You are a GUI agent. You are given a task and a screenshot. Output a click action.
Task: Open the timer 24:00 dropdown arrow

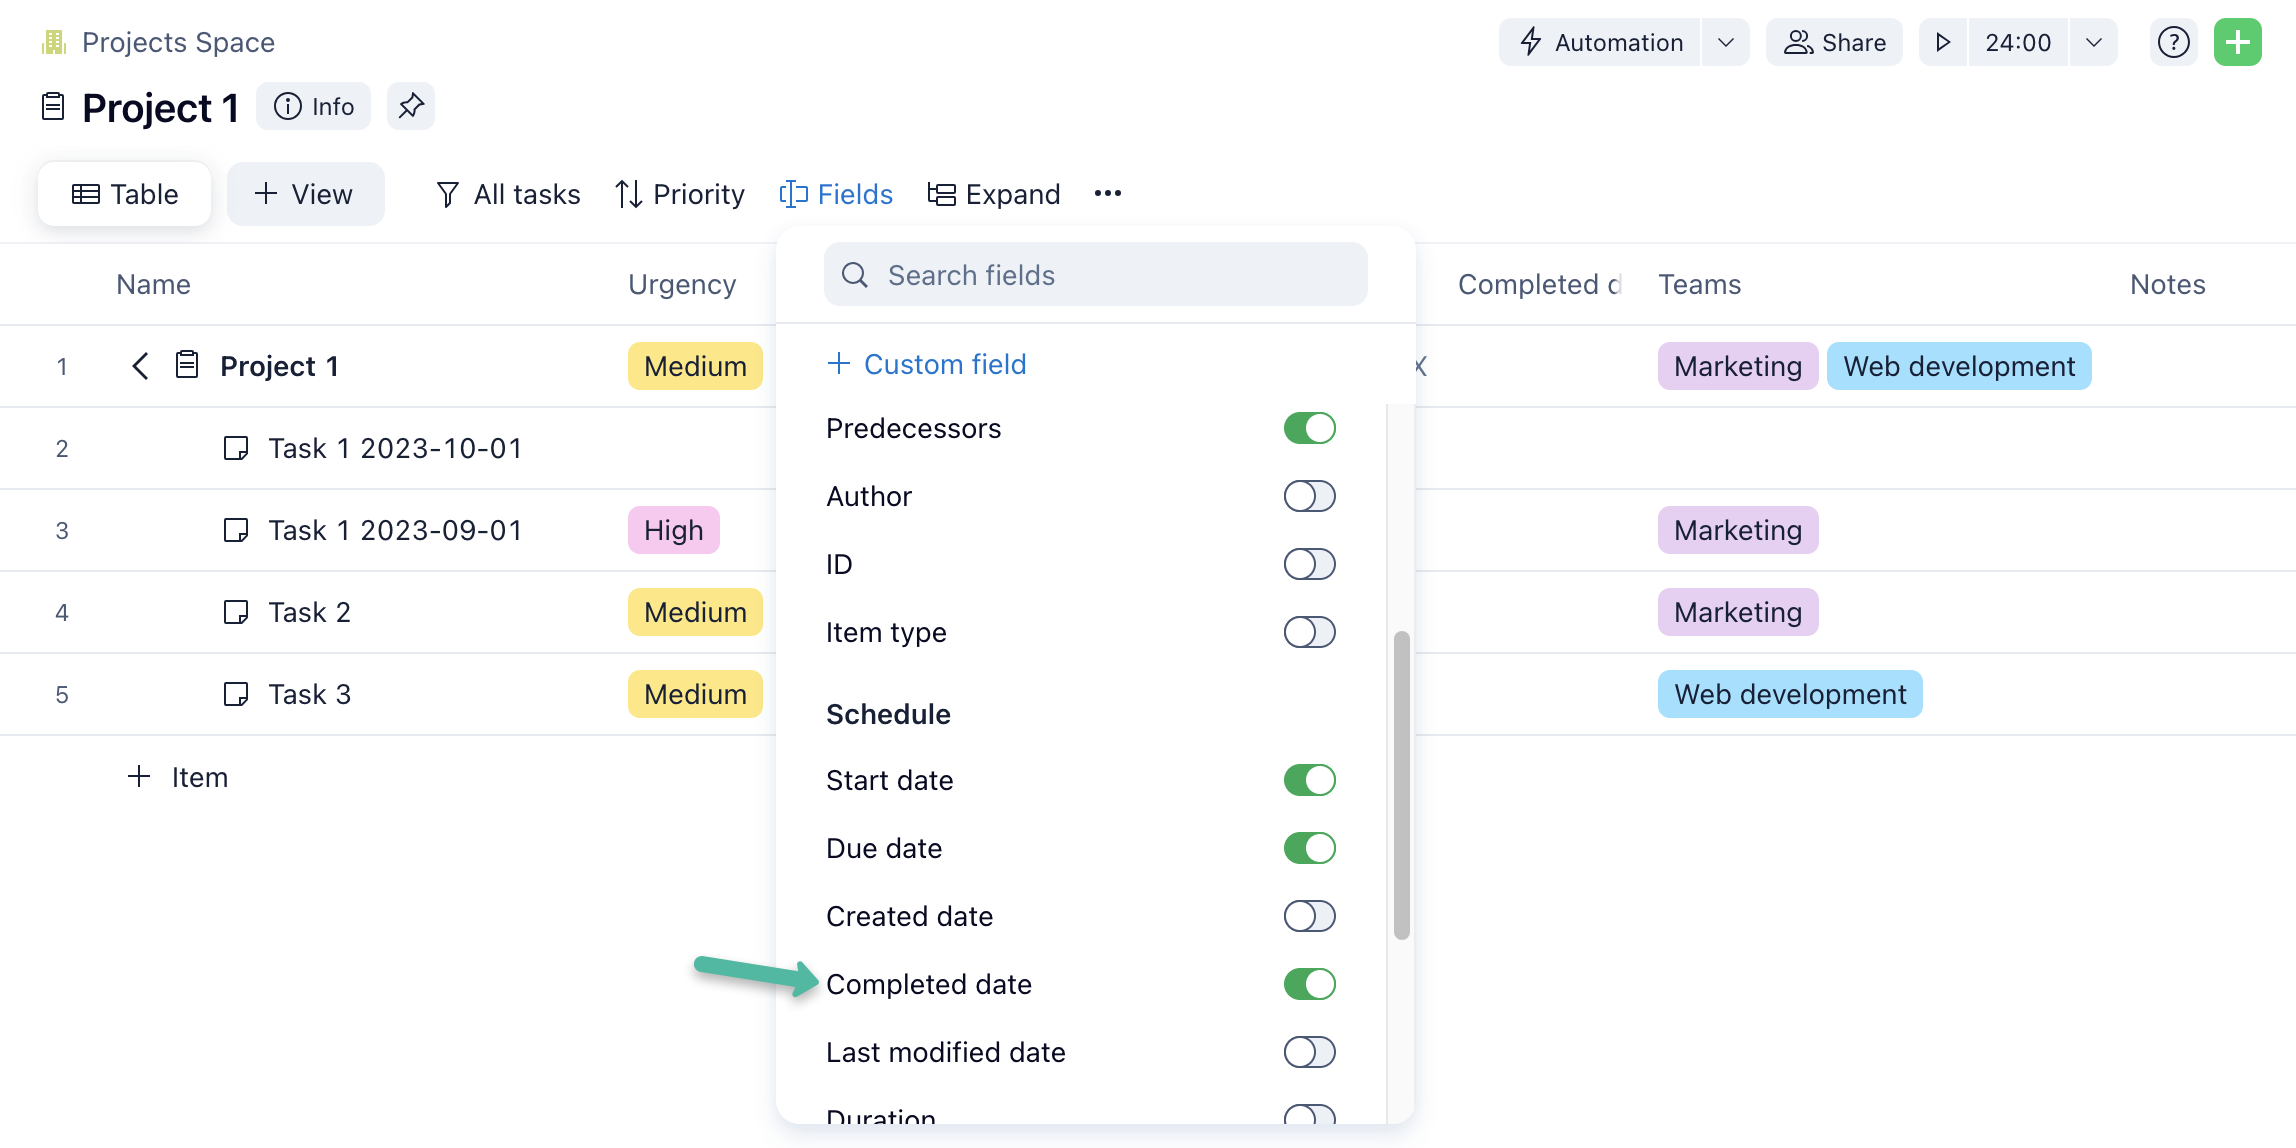click(x=2093, y=42)
